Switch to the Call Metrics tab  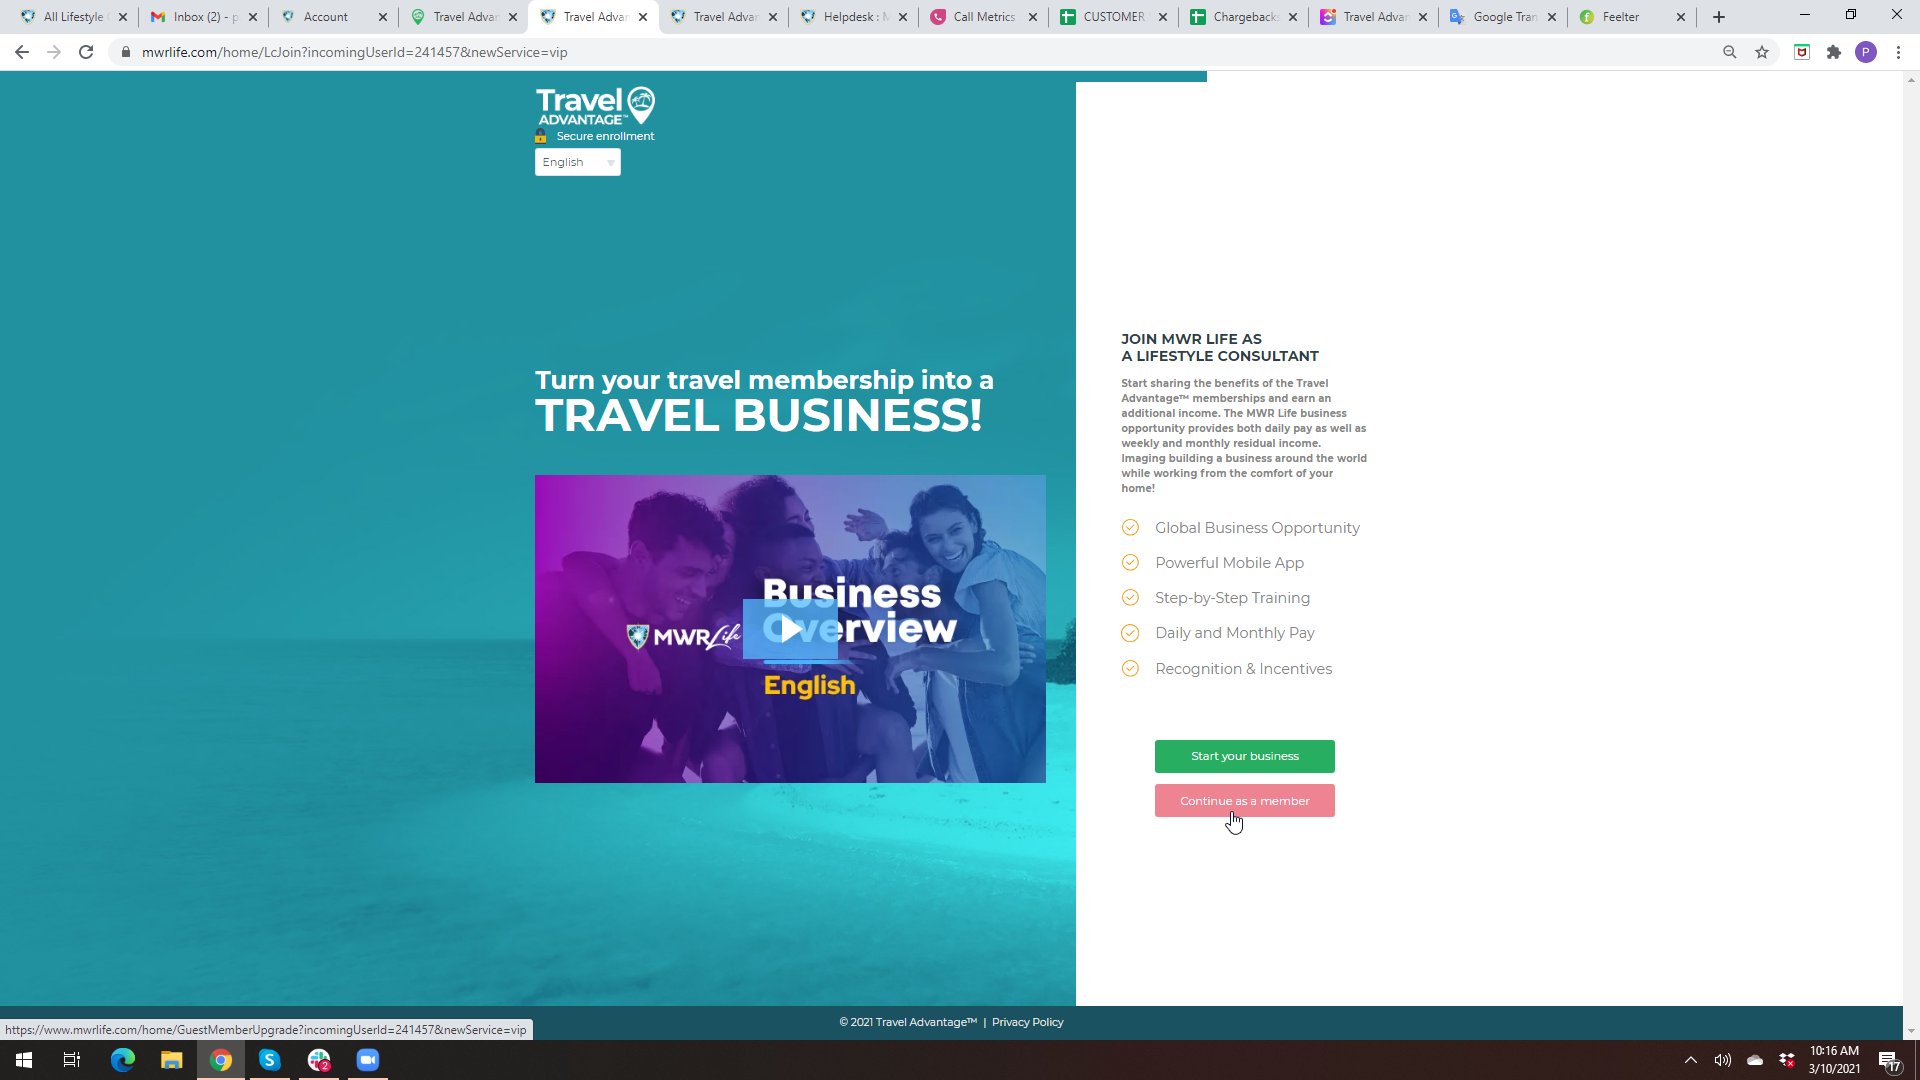tap(983, 17)
